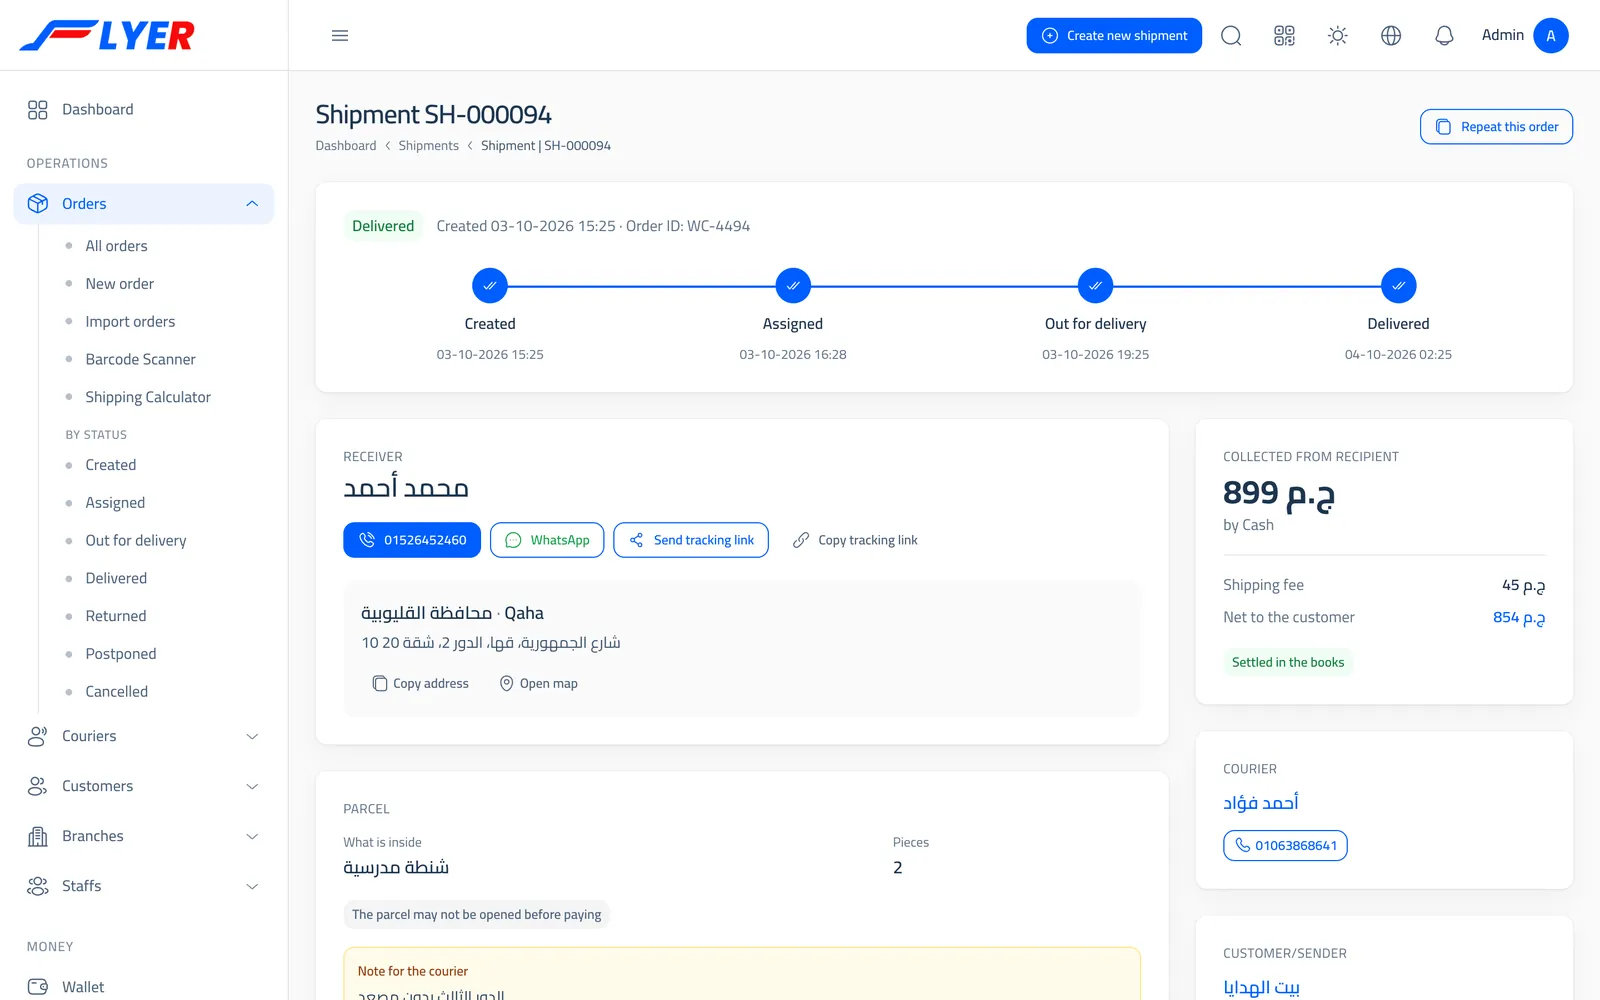This screenshot has width=1600, height=1000.
Task: Open New order page
Action: (x=120, y=284)
